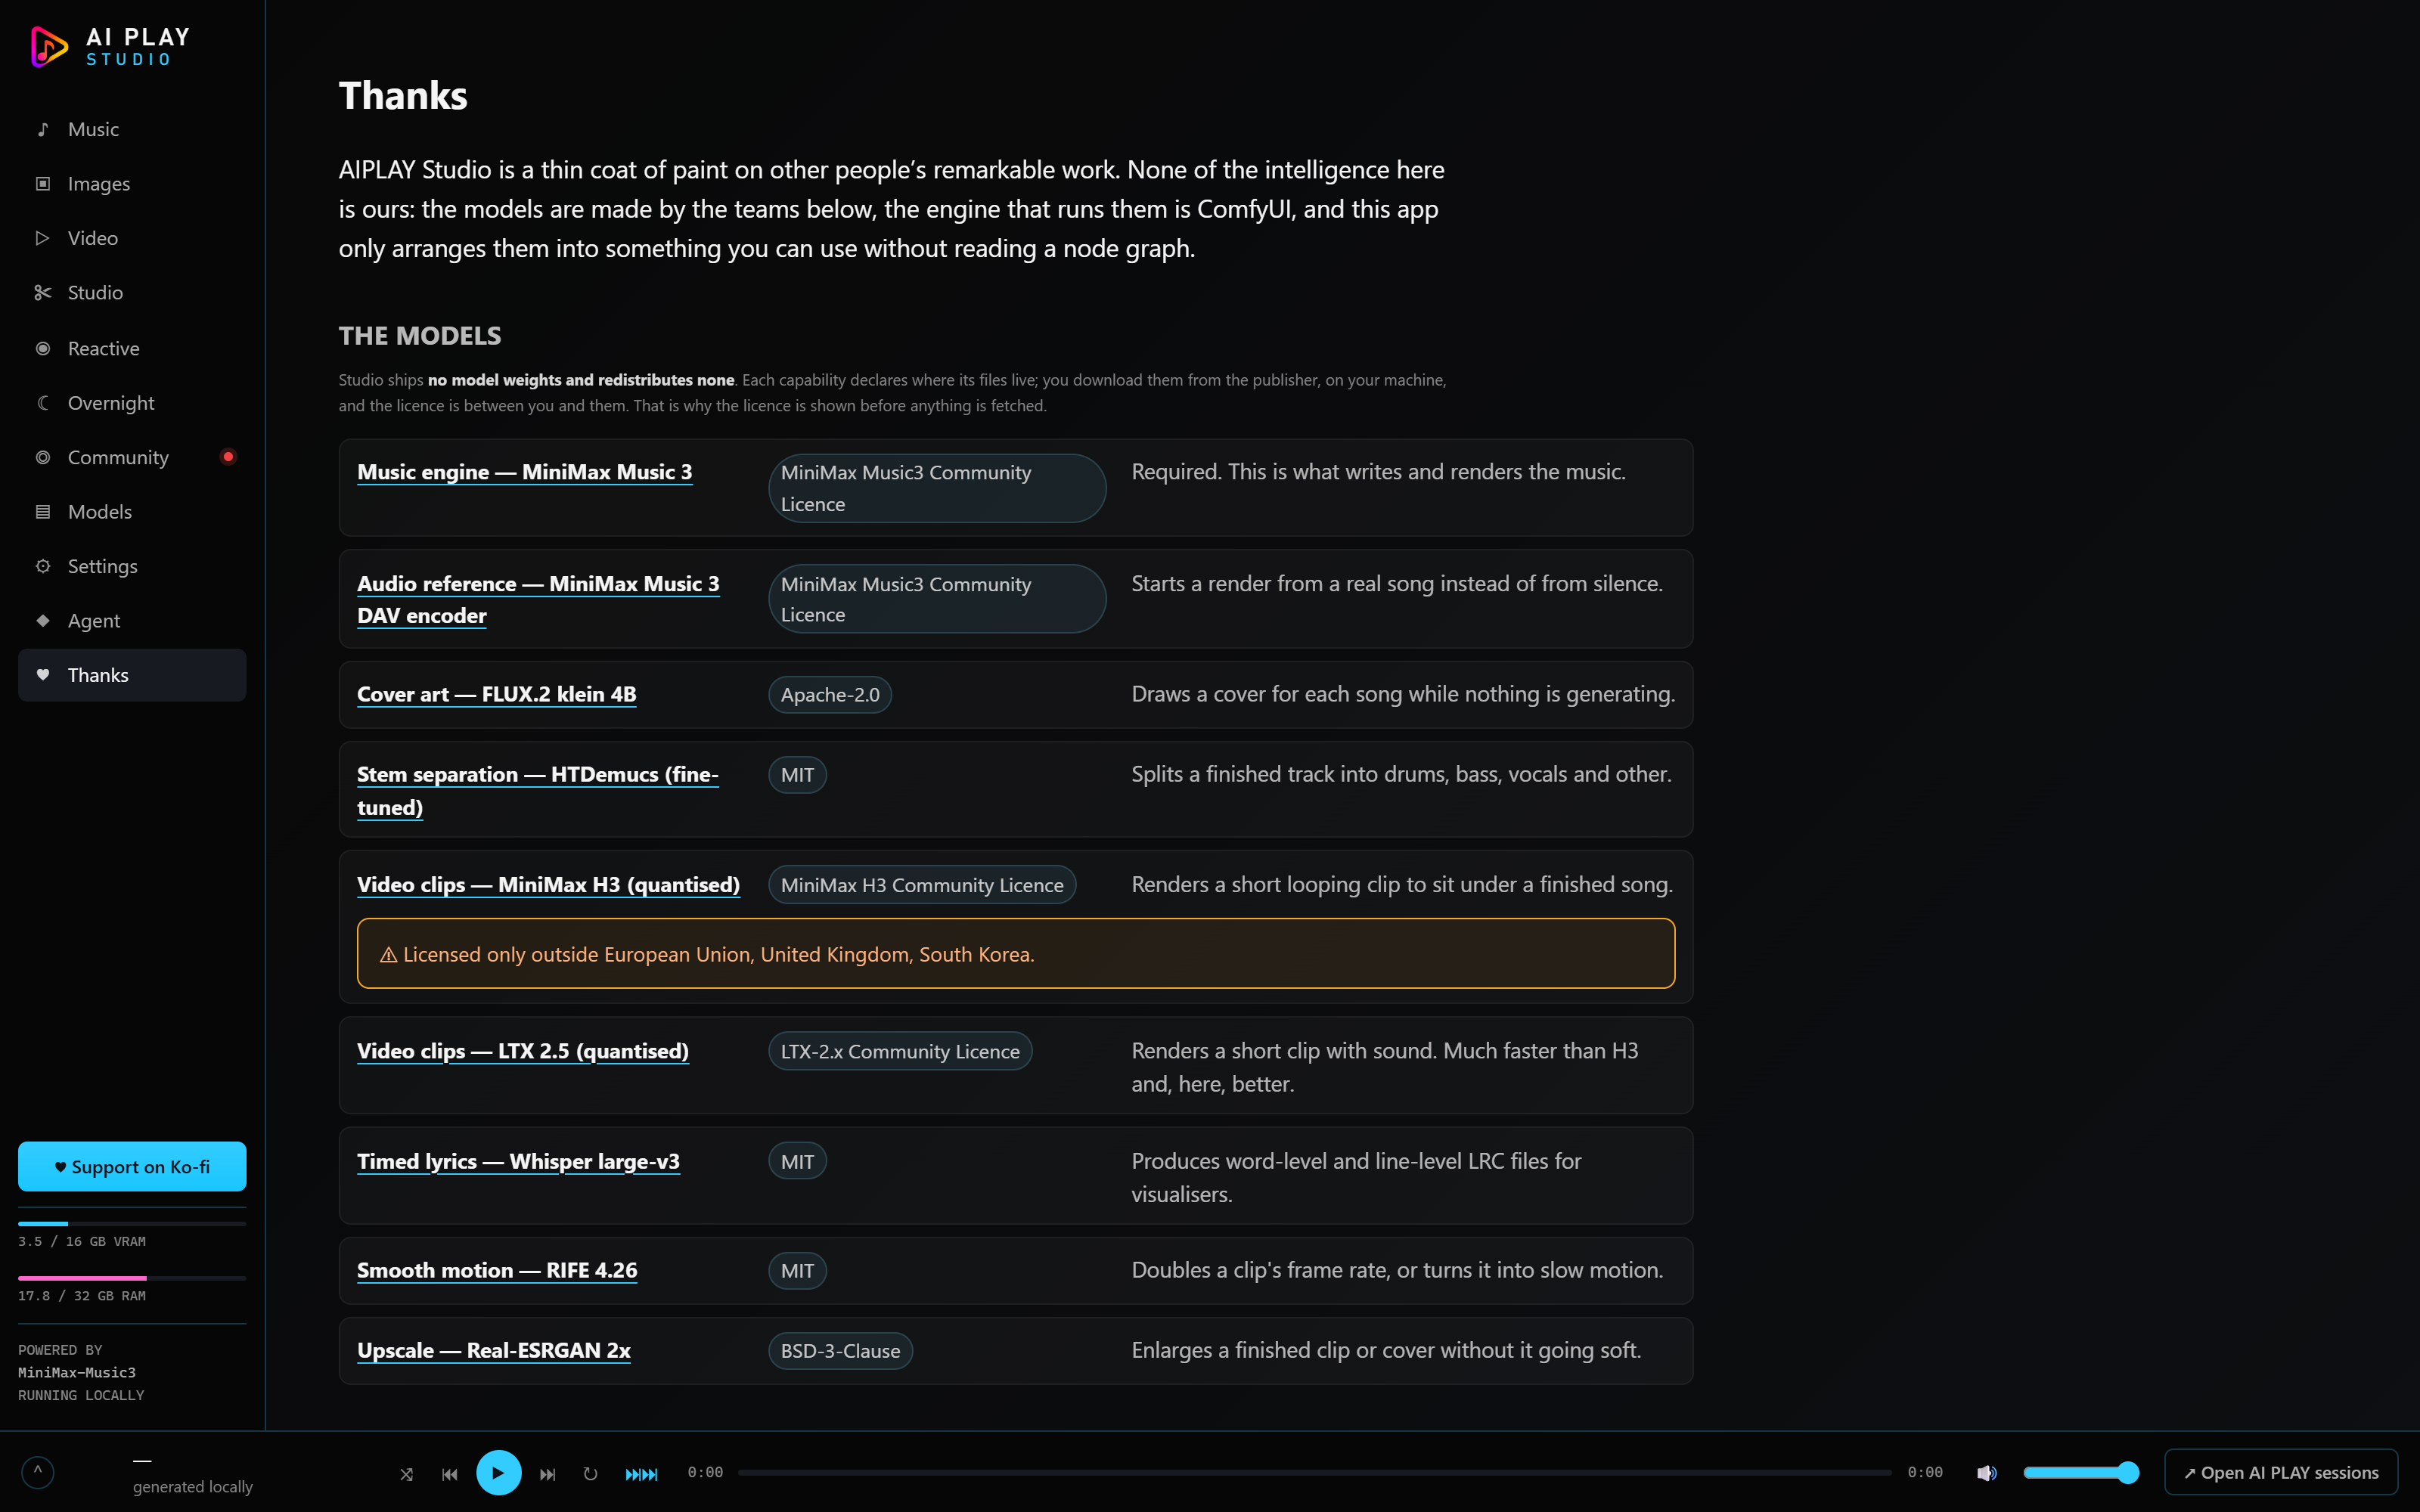Click Audio reference's MiniMax Music3 Community Licence pill

[x=937, y=598]
